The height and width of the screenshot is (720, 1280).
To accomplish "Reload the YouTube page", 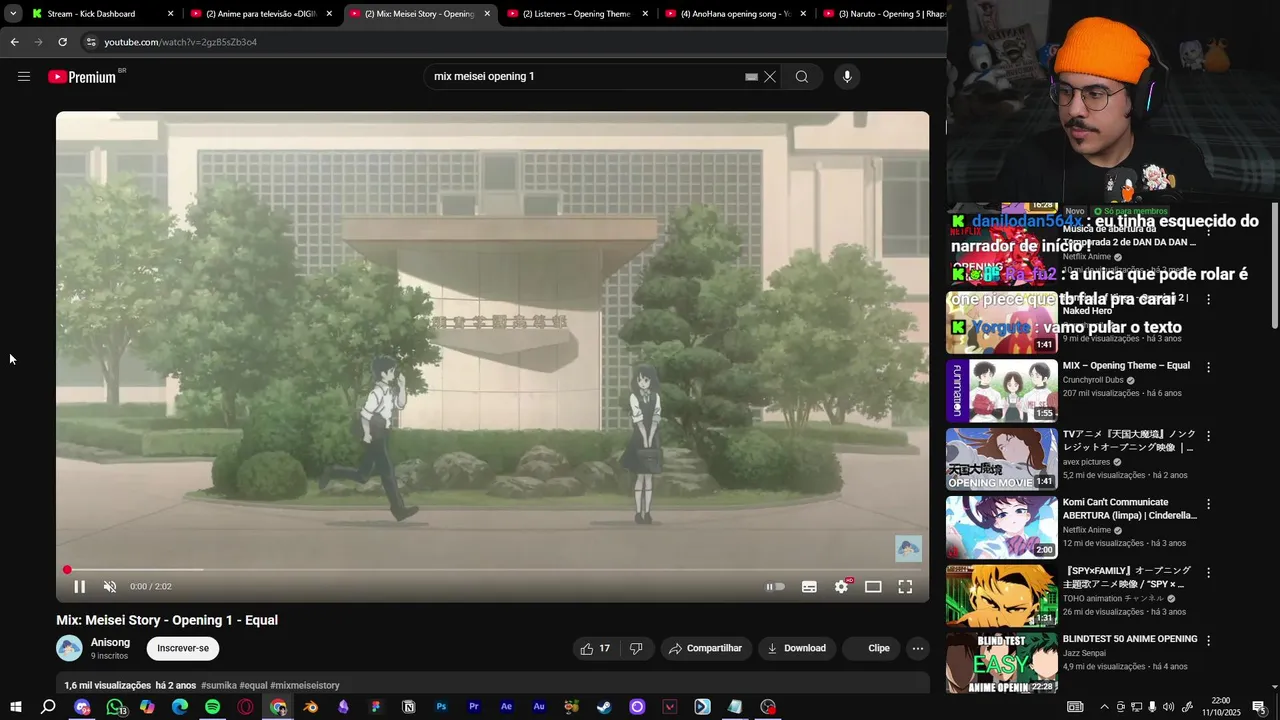I will (x=62, y=42).
